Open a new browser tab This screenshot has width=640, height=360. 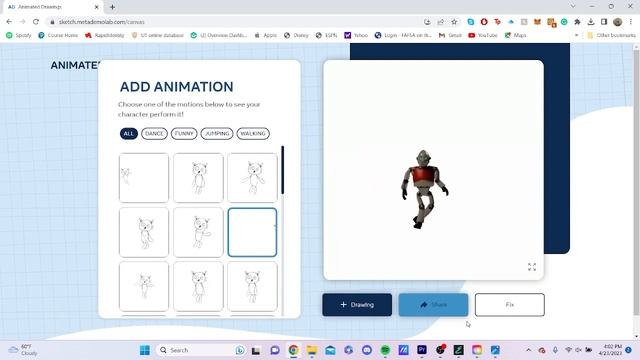pos(112,7)
